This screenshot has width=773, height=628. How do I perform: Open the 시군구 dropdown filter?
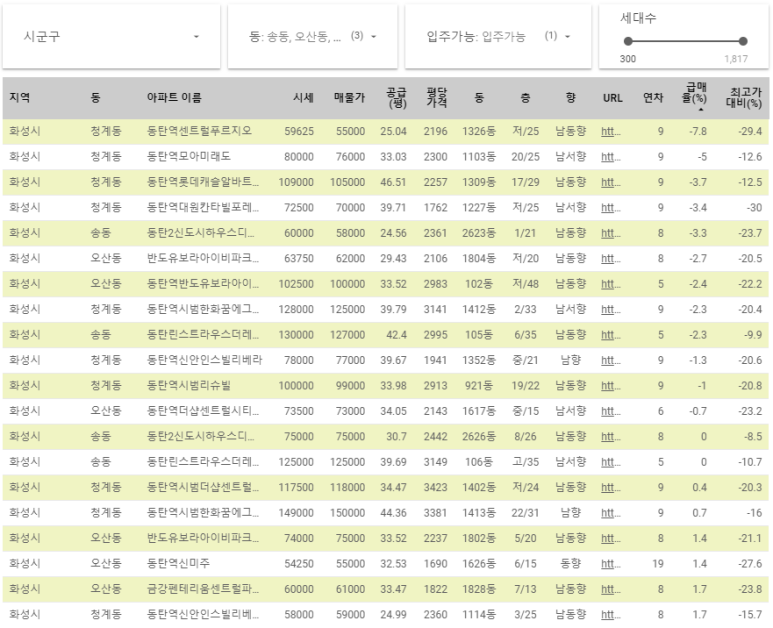[x=111, y=36]
